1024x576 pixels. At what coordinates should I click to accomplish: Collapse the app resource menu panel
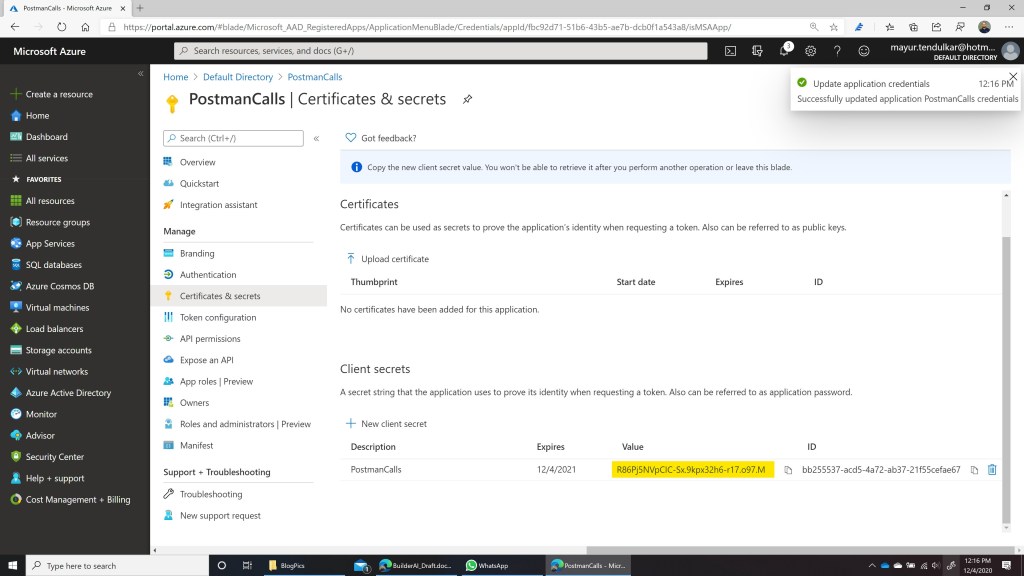tap(316, 138)
